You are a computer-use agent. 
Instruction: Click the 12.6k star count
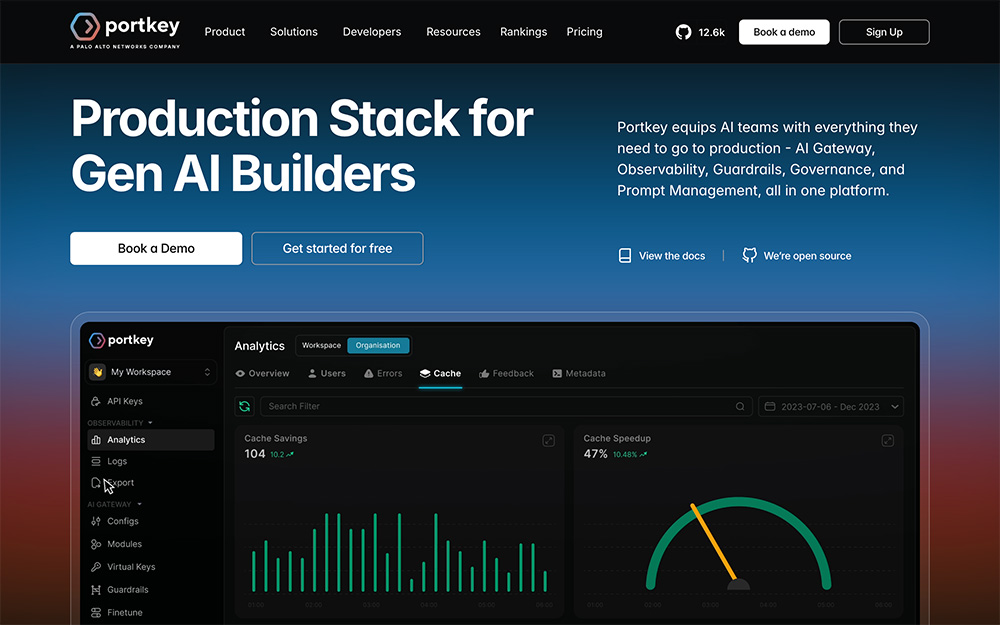pos(712,32)
